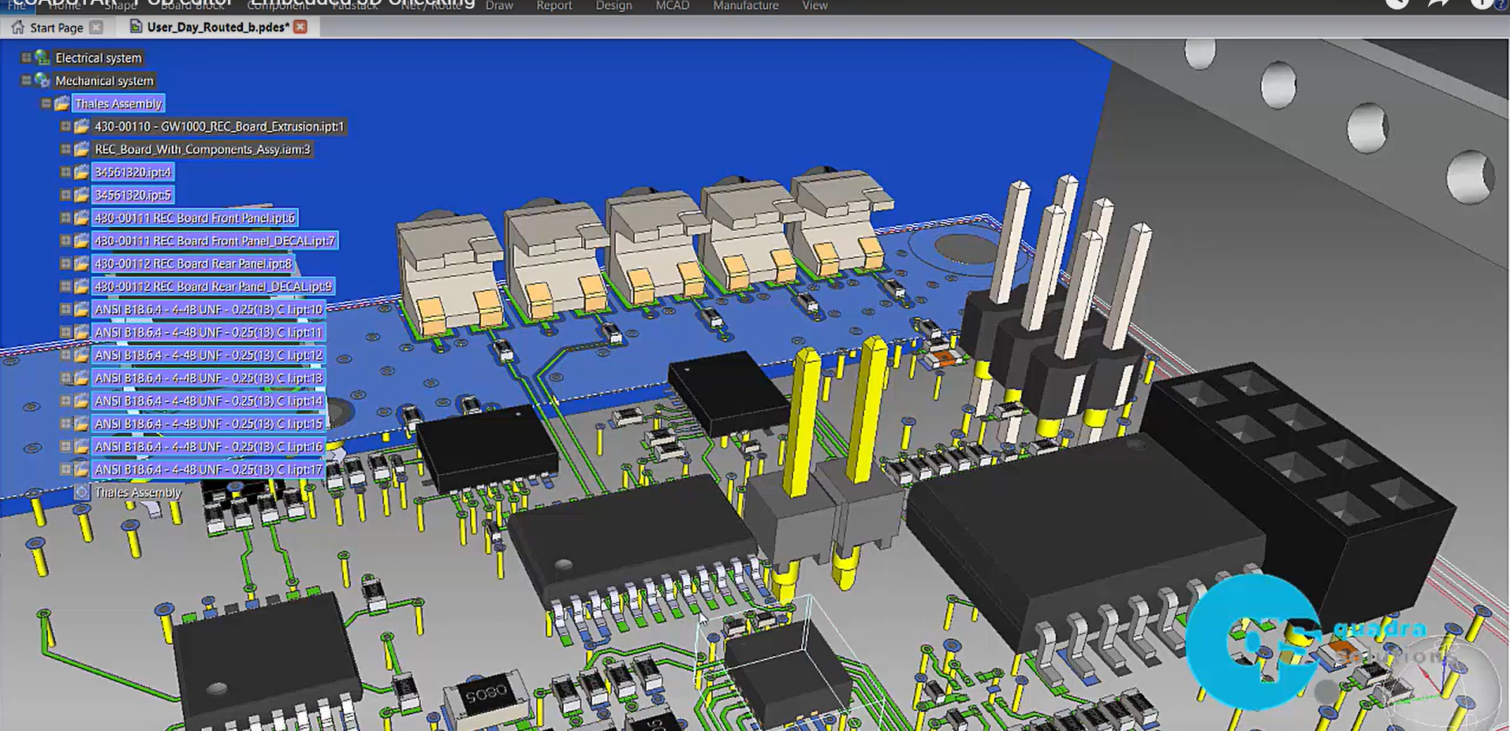Close the User_Day_Routed_b.pdes tab
Image resolution: width=1510 pixels, height=731 pixels.
300,27
